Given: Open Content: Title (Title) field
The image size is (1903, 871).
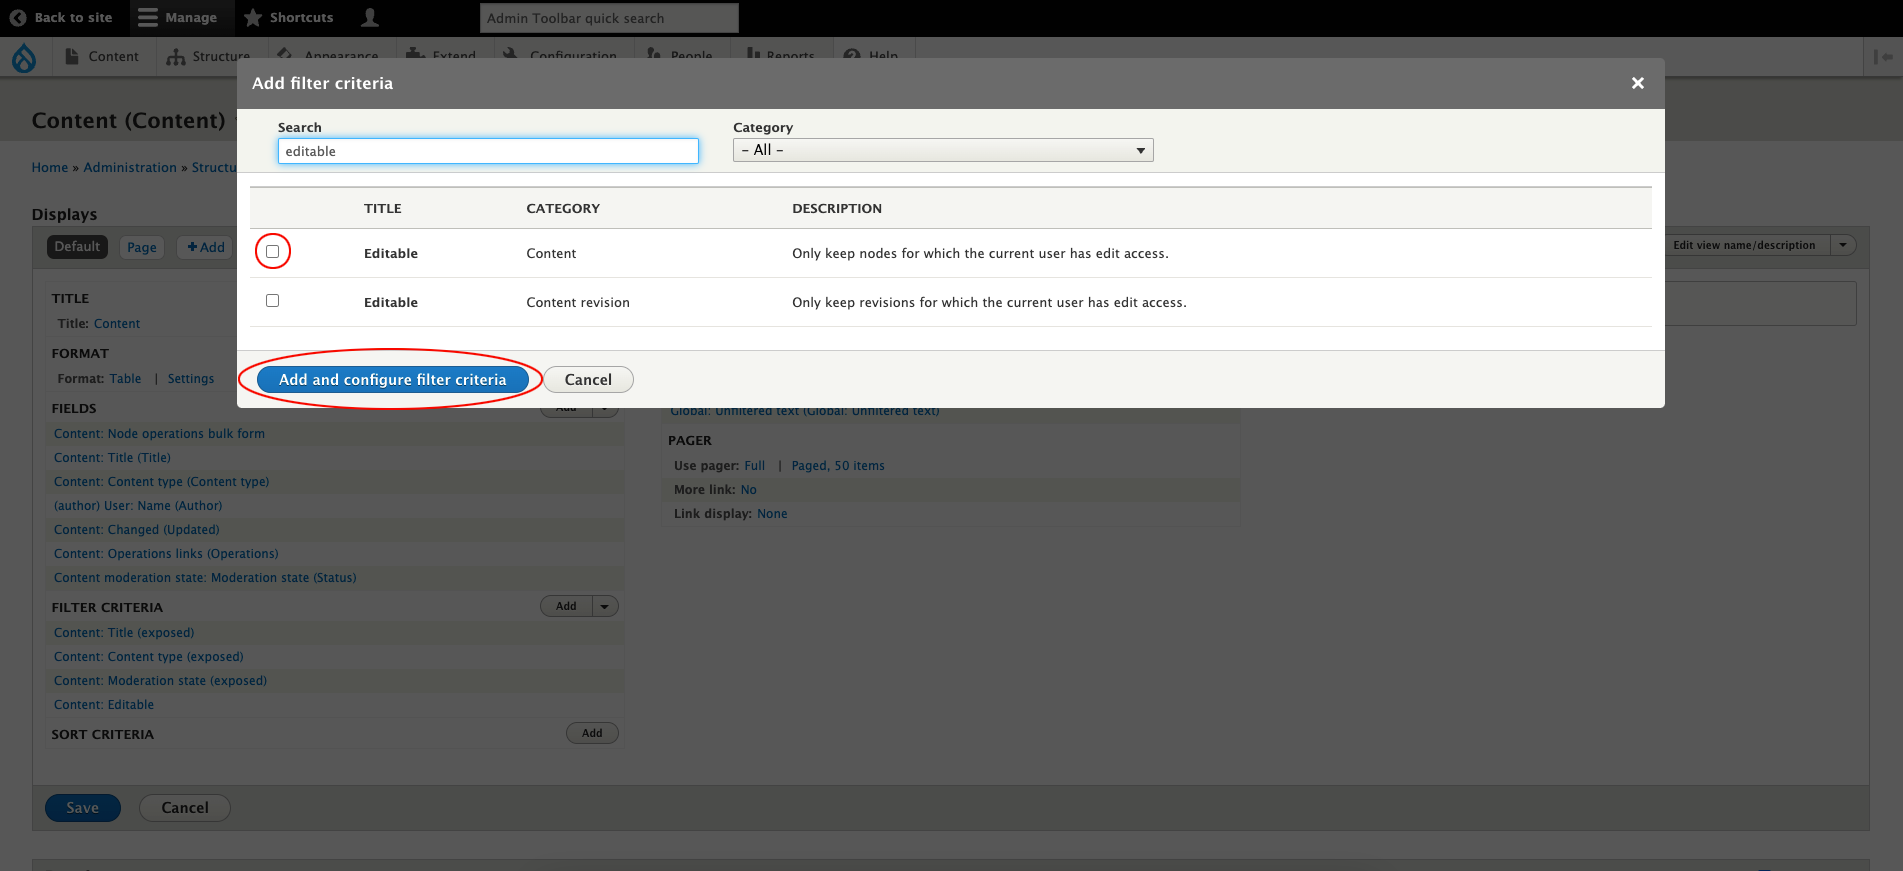Looking at the screenshot, I should [112, 458].
